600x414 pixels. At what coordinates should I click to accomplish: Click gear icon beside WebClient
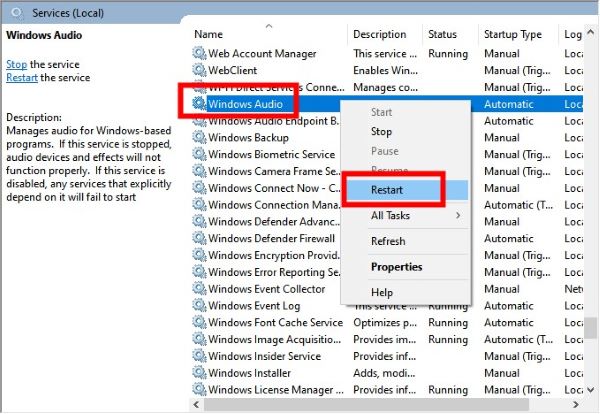(199, 70)
